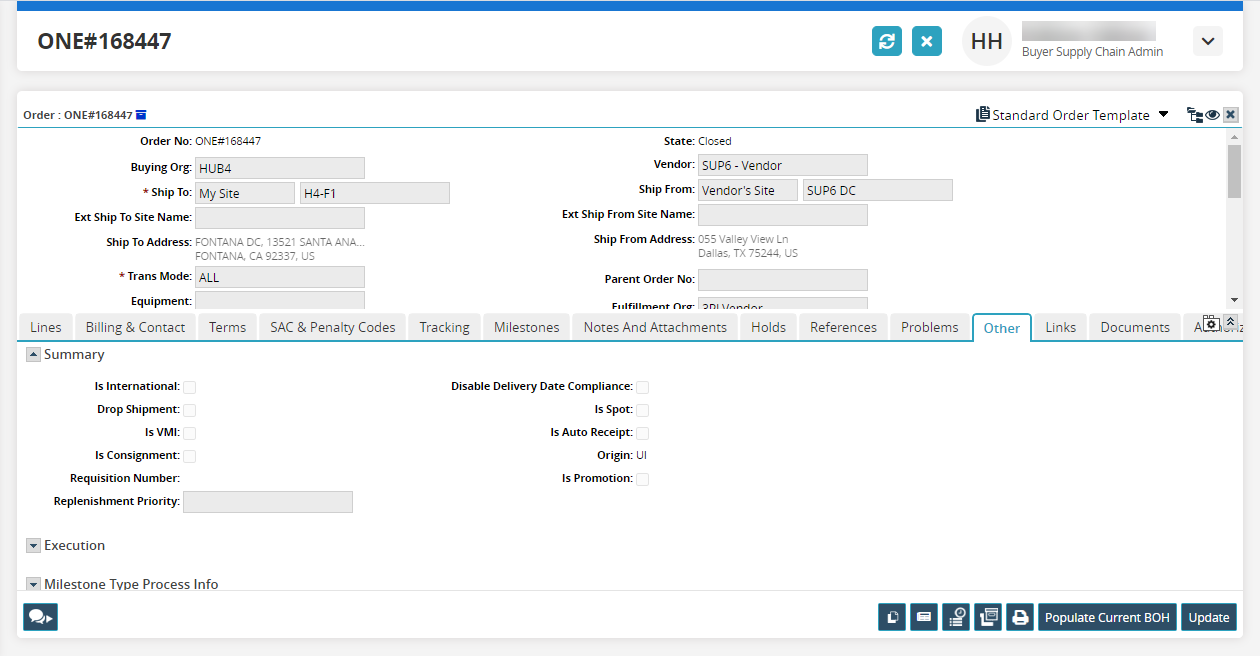Switch to the Holds tab
1260x656 pixels.
point(768,327)
